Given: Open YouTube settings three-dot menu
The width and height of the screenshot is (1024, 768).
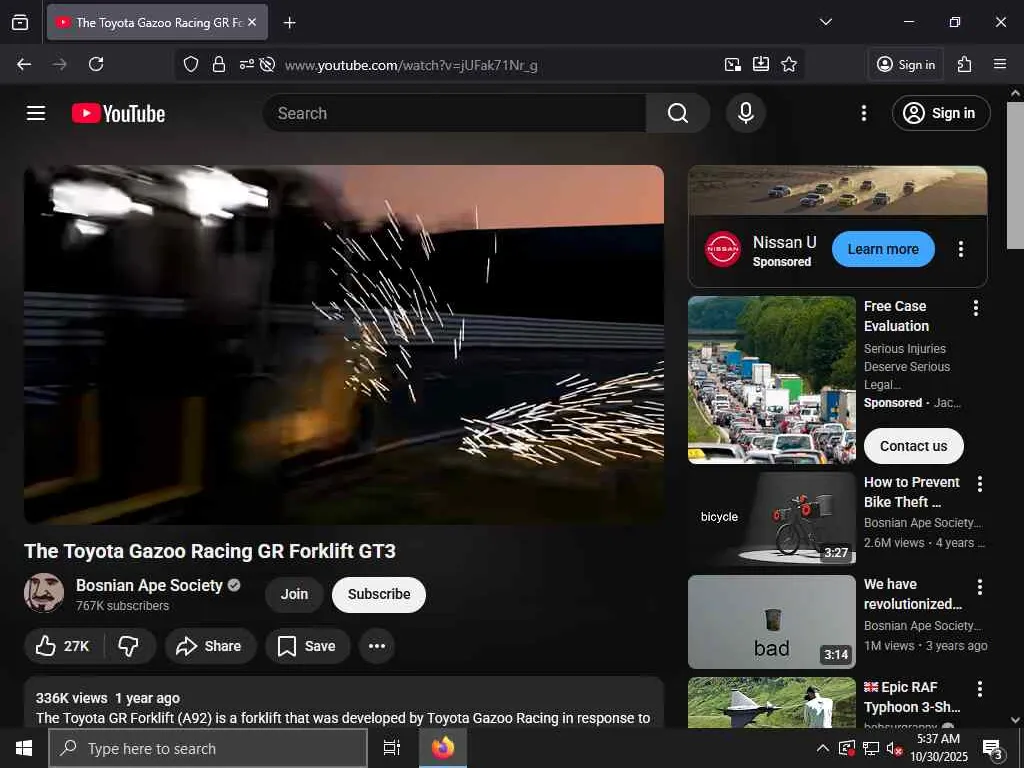Looking at the screenshot, I should [863, 113].
